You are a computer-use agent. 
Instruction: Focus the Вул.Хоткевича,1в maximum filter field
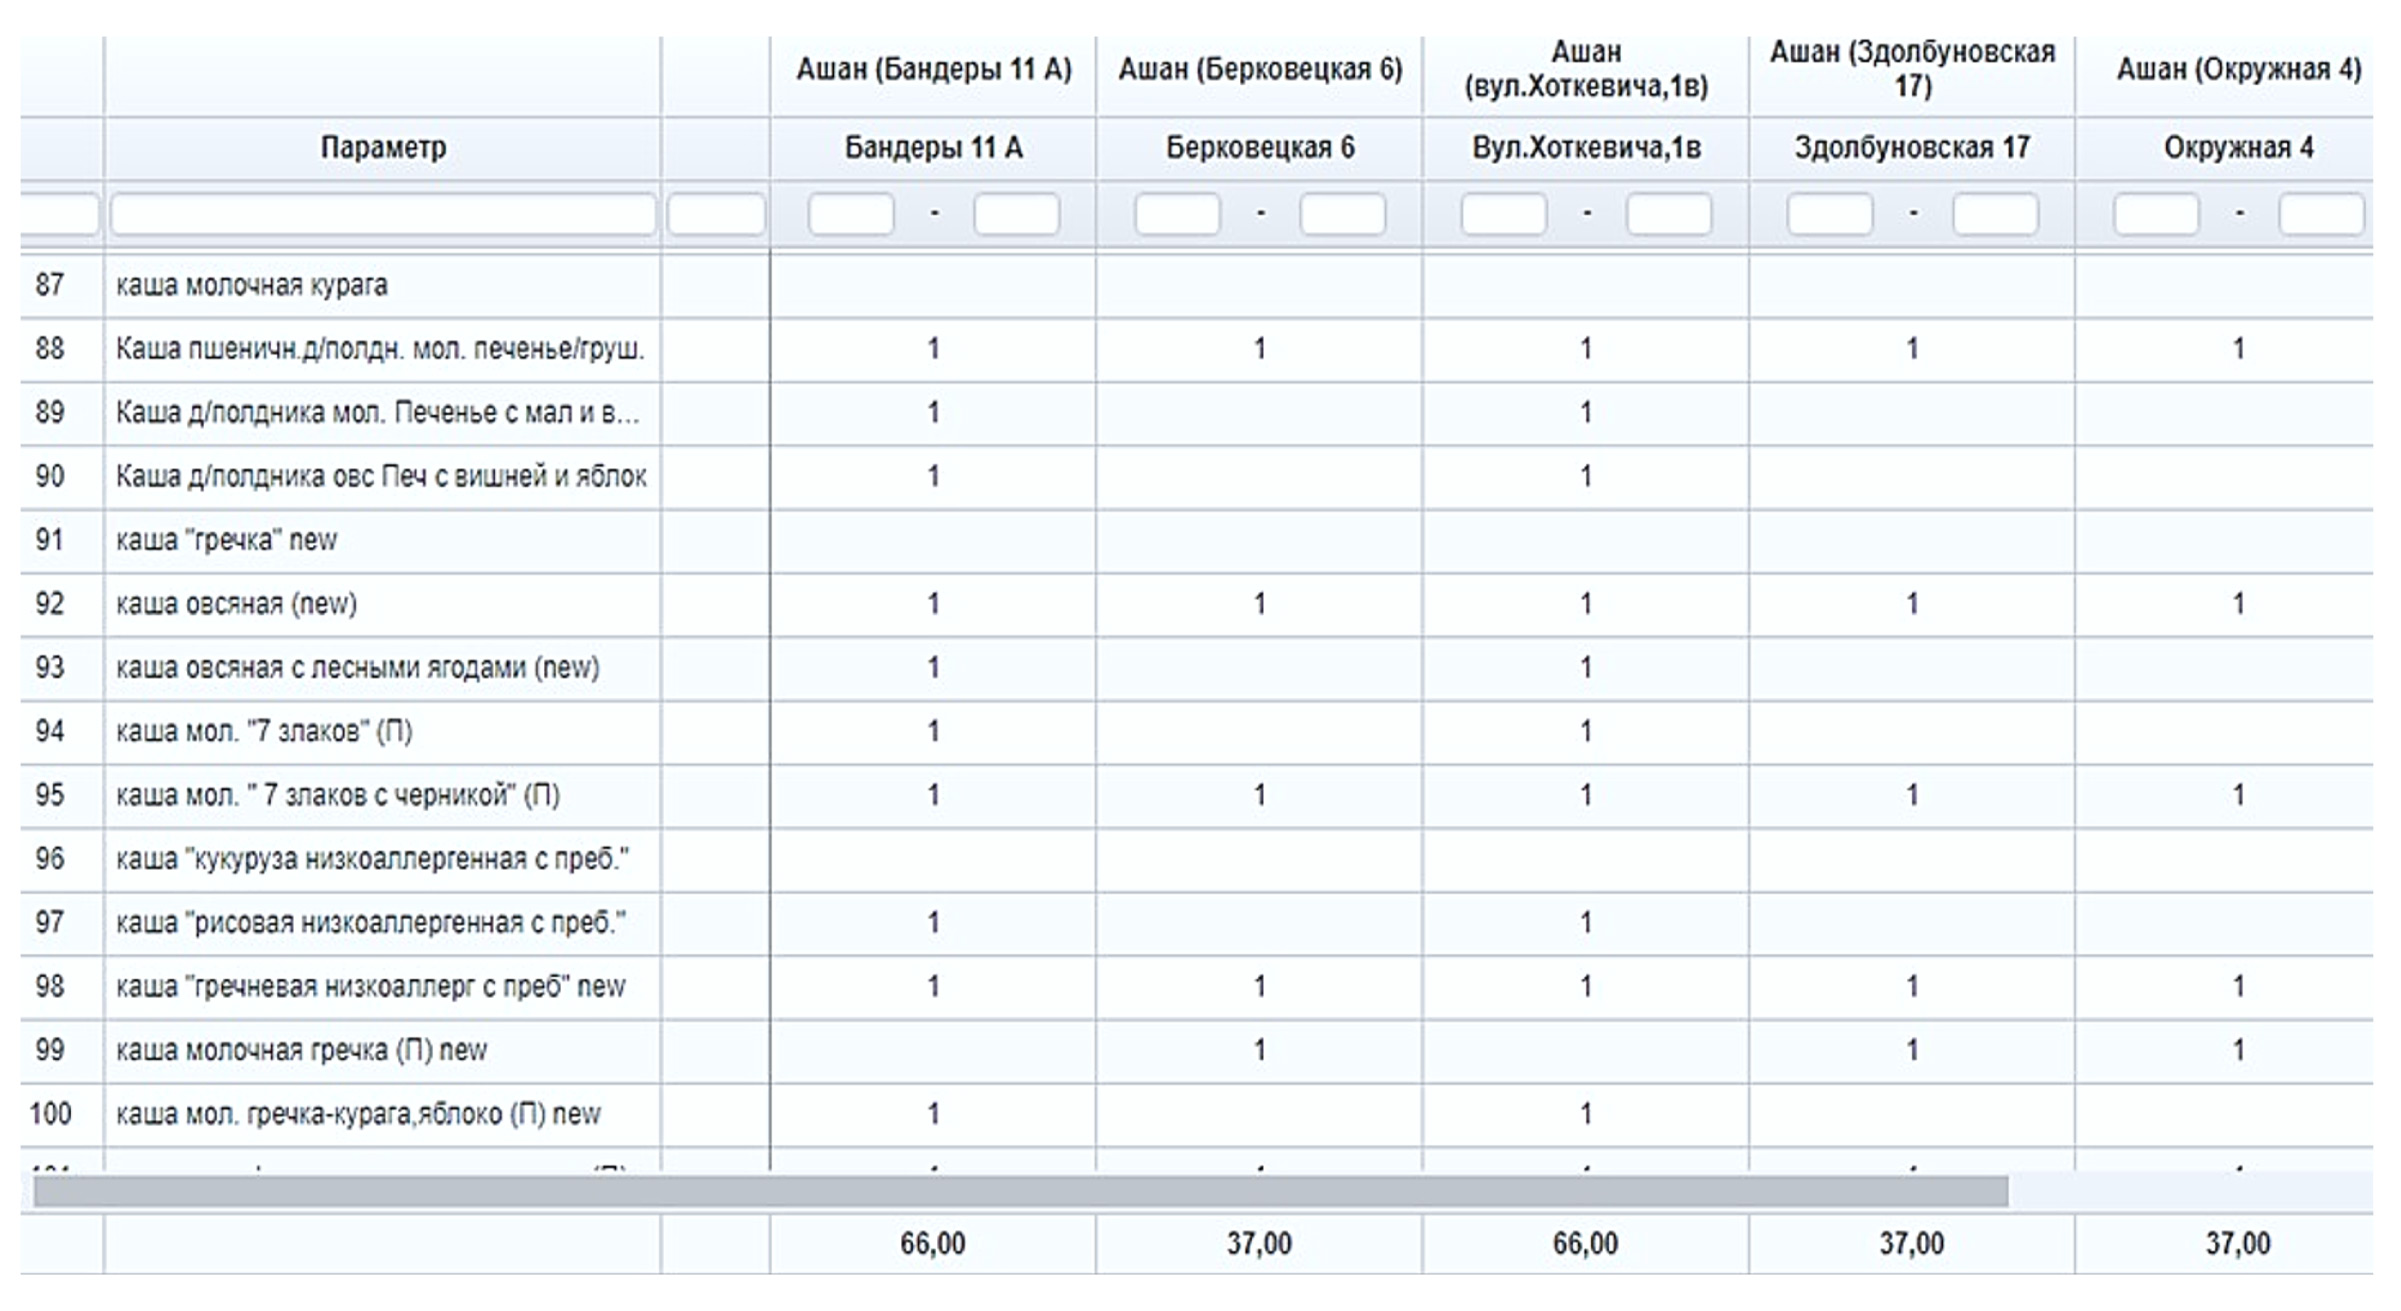[1669, 214]
